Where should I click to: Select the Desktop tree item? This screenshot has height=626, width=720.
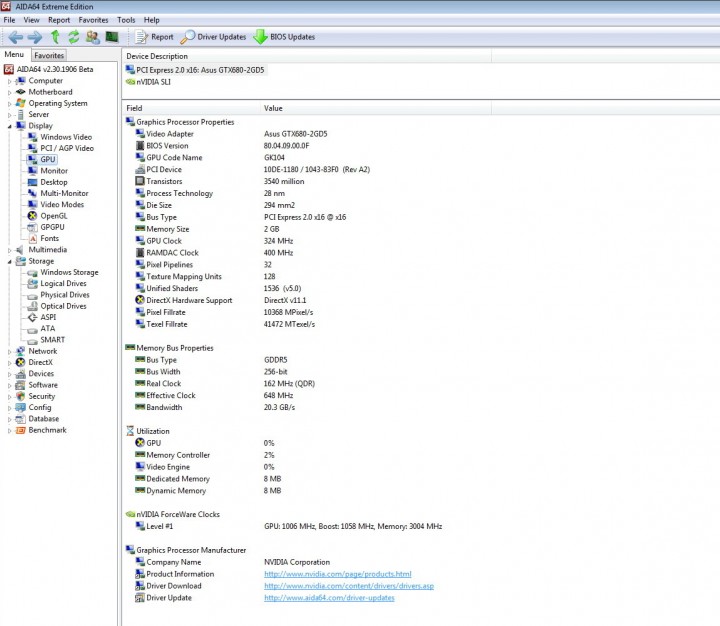click(x=53, y=182)
